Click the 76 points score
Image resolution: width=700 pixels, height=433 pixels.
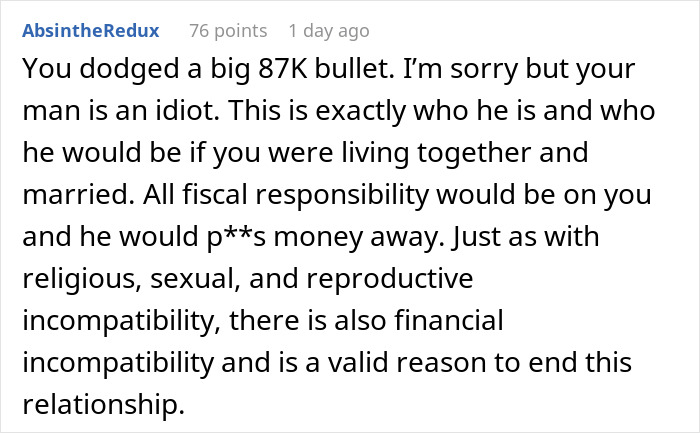point(228,31)
